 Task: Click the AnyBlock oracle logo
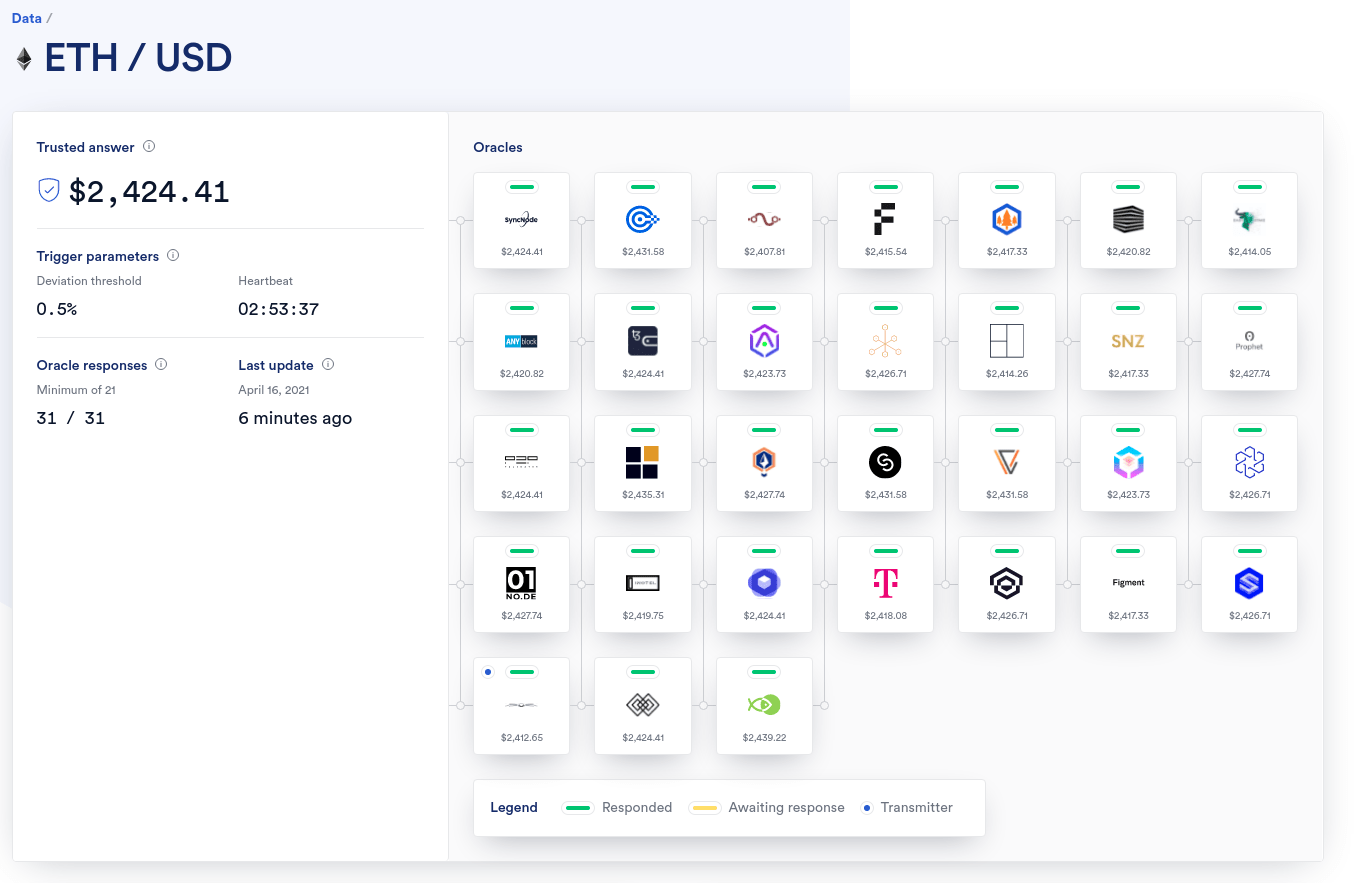point(521,340)
